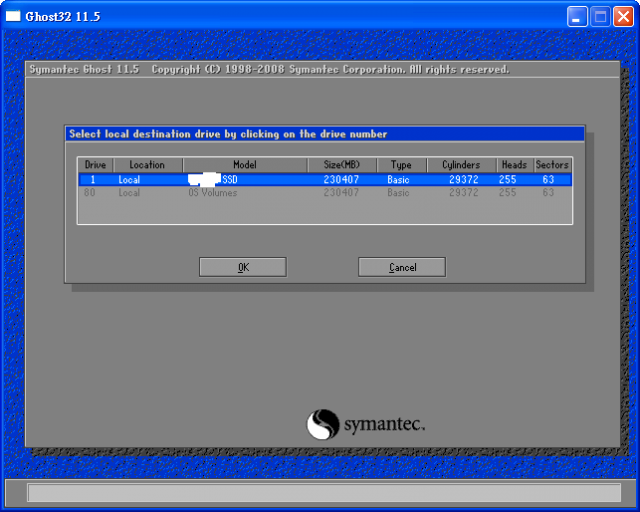This screenshot has height=512, width=640.
Task: Click Local location in drive 1 row
Action: 129,179
